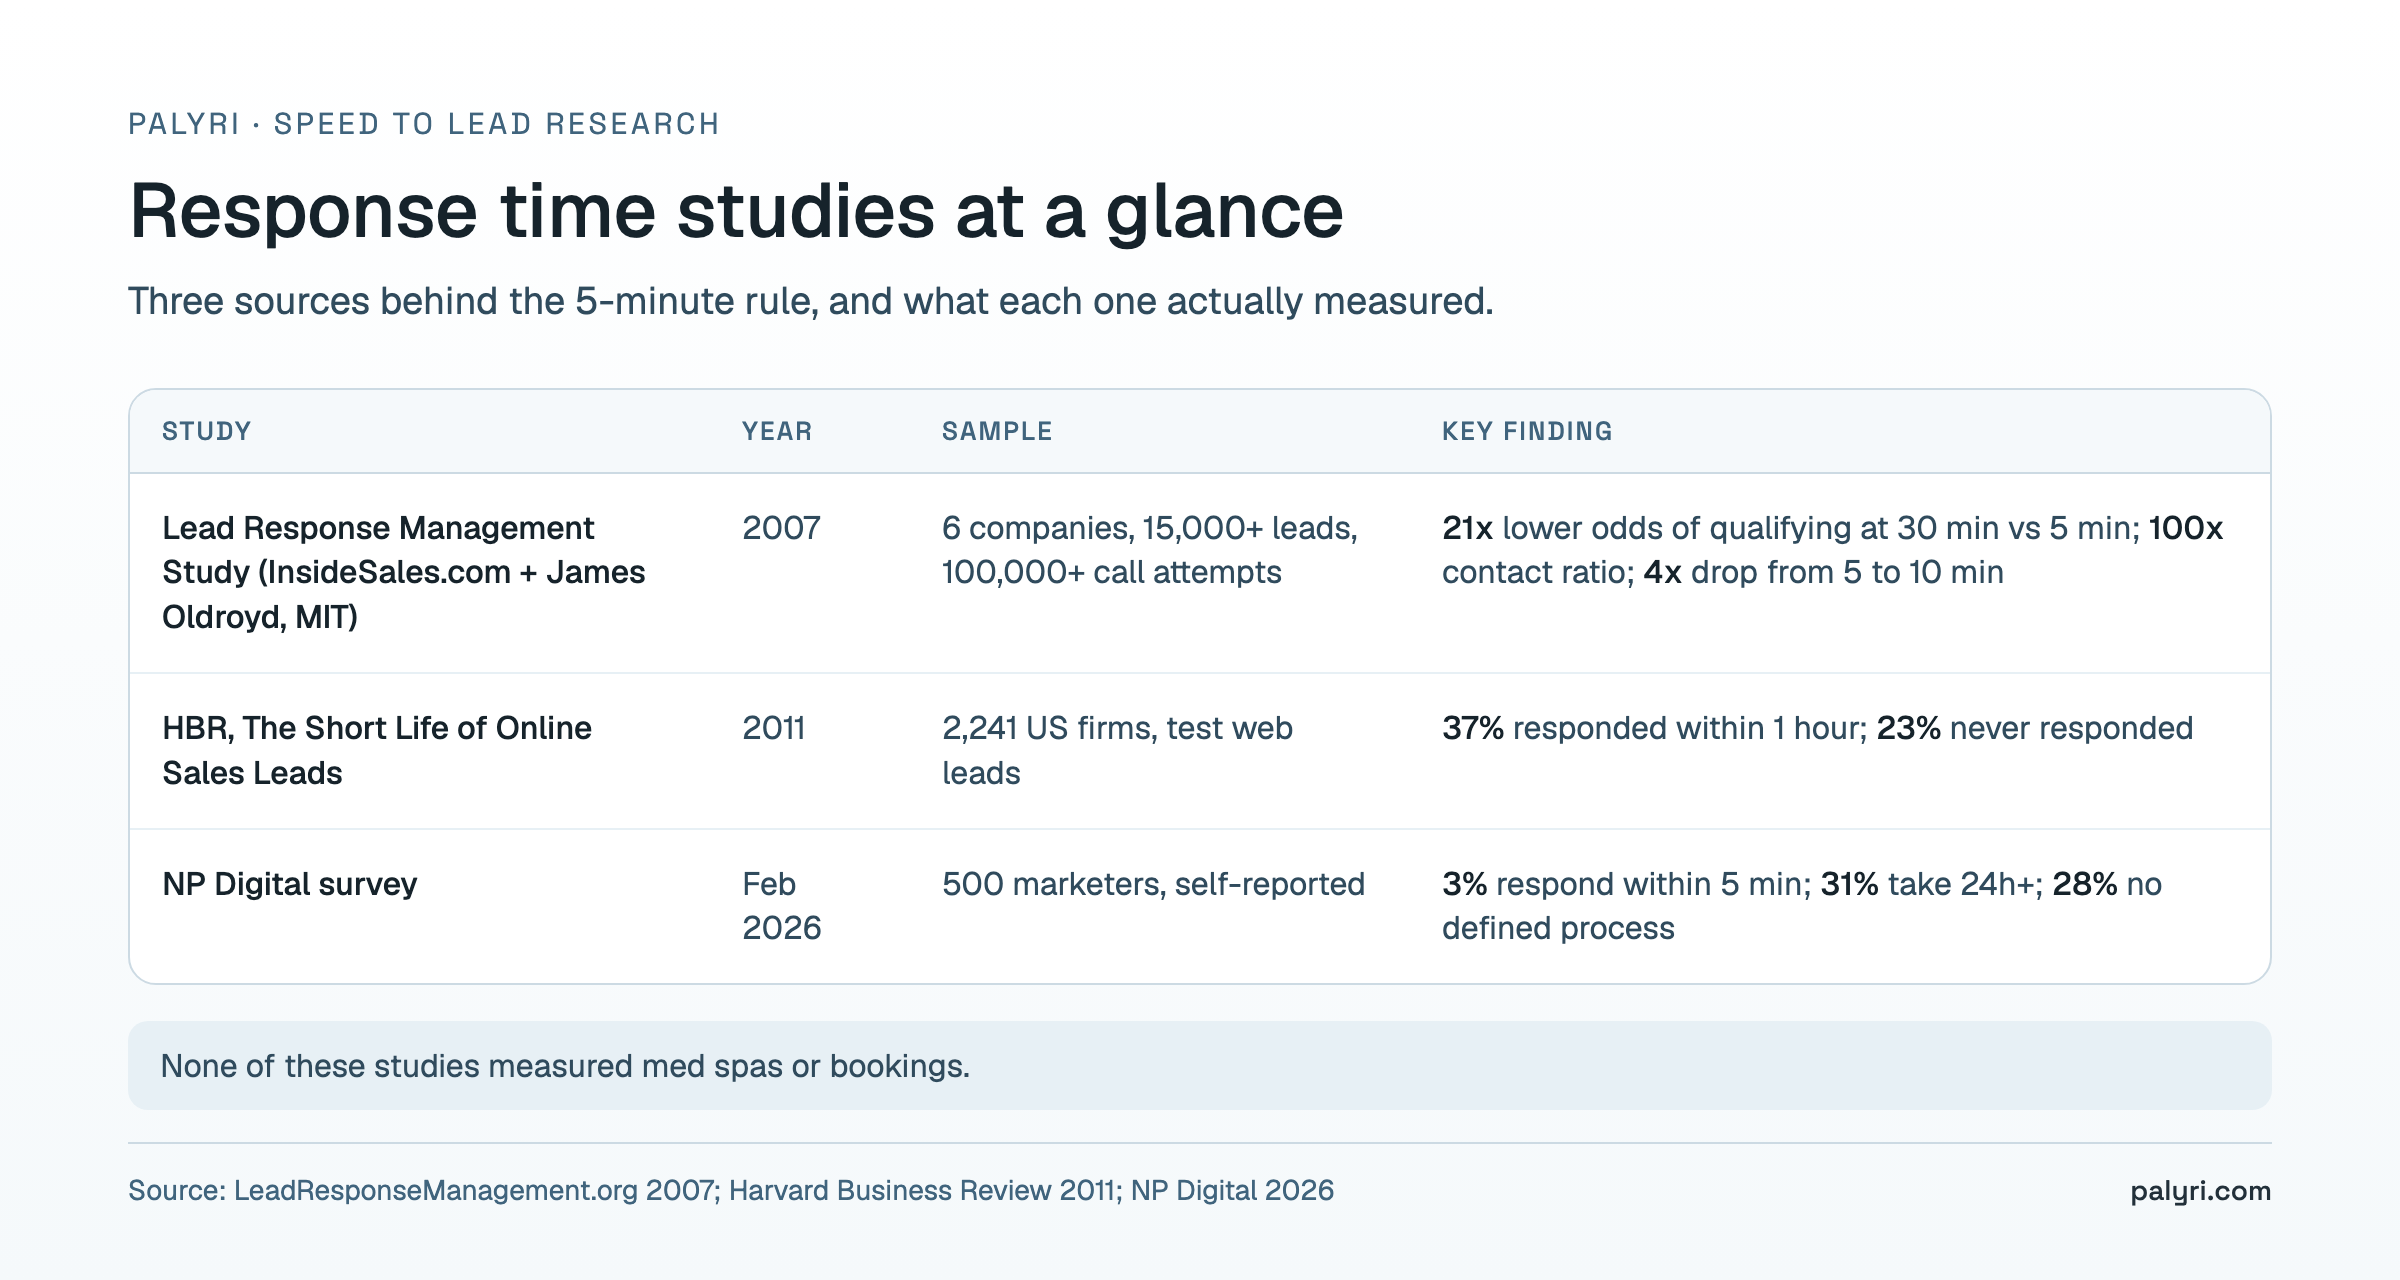This screenshot has width=2400, height=1280.
Task: Select the 'NP Digital survey' cell
Action: (x=289, y=884)
